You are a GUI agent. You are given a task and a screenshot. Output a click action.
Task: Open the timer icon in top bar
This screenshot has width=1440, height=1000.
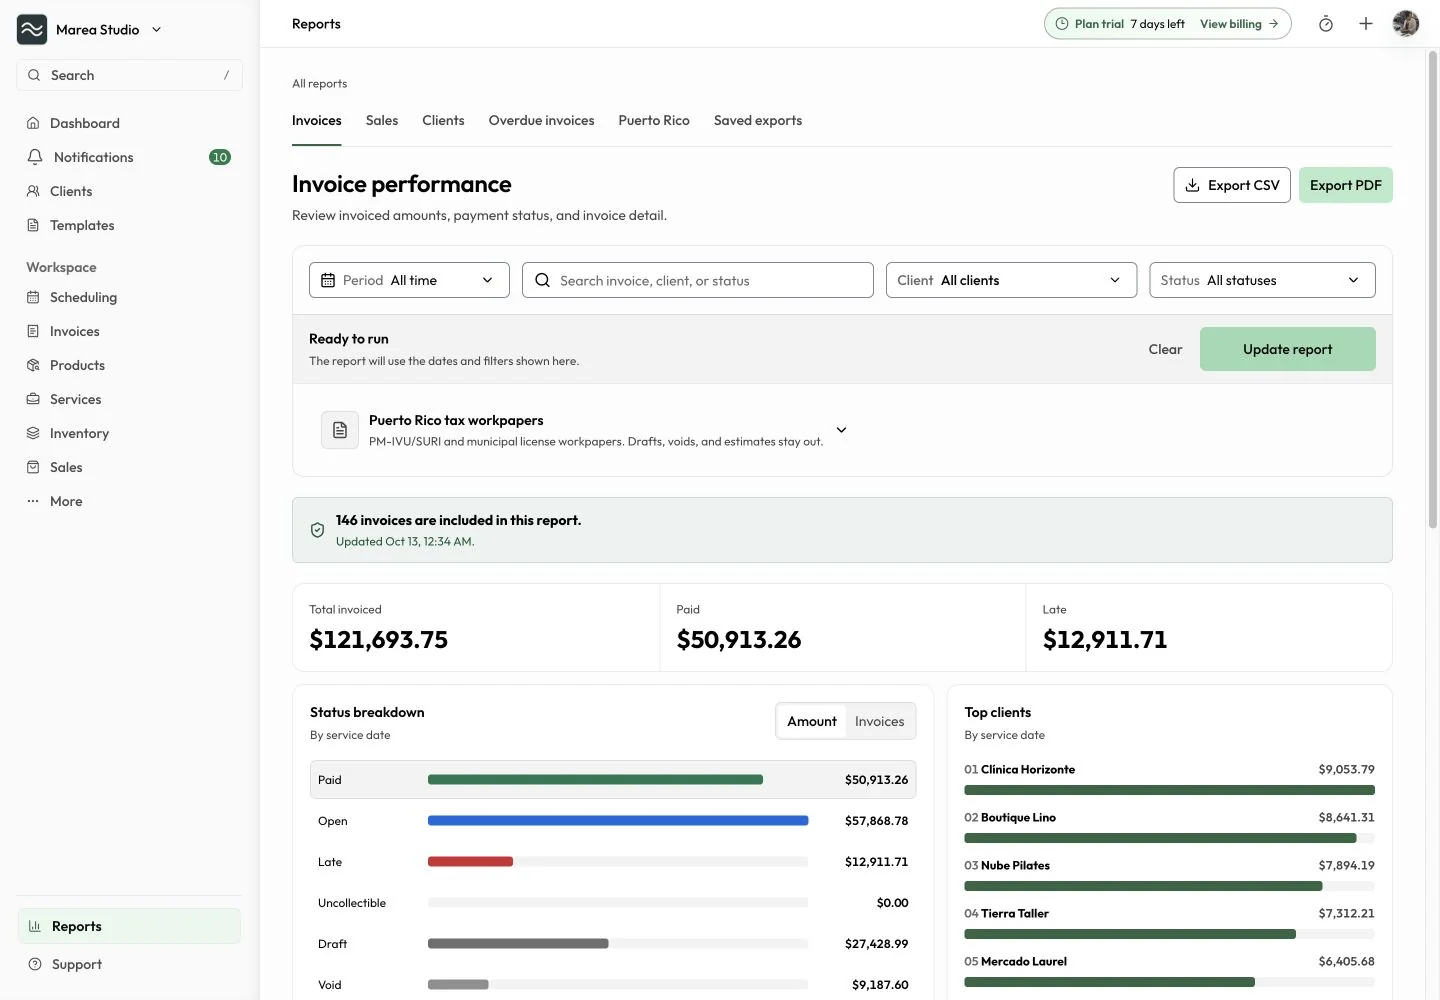(x=1326, y=24)
